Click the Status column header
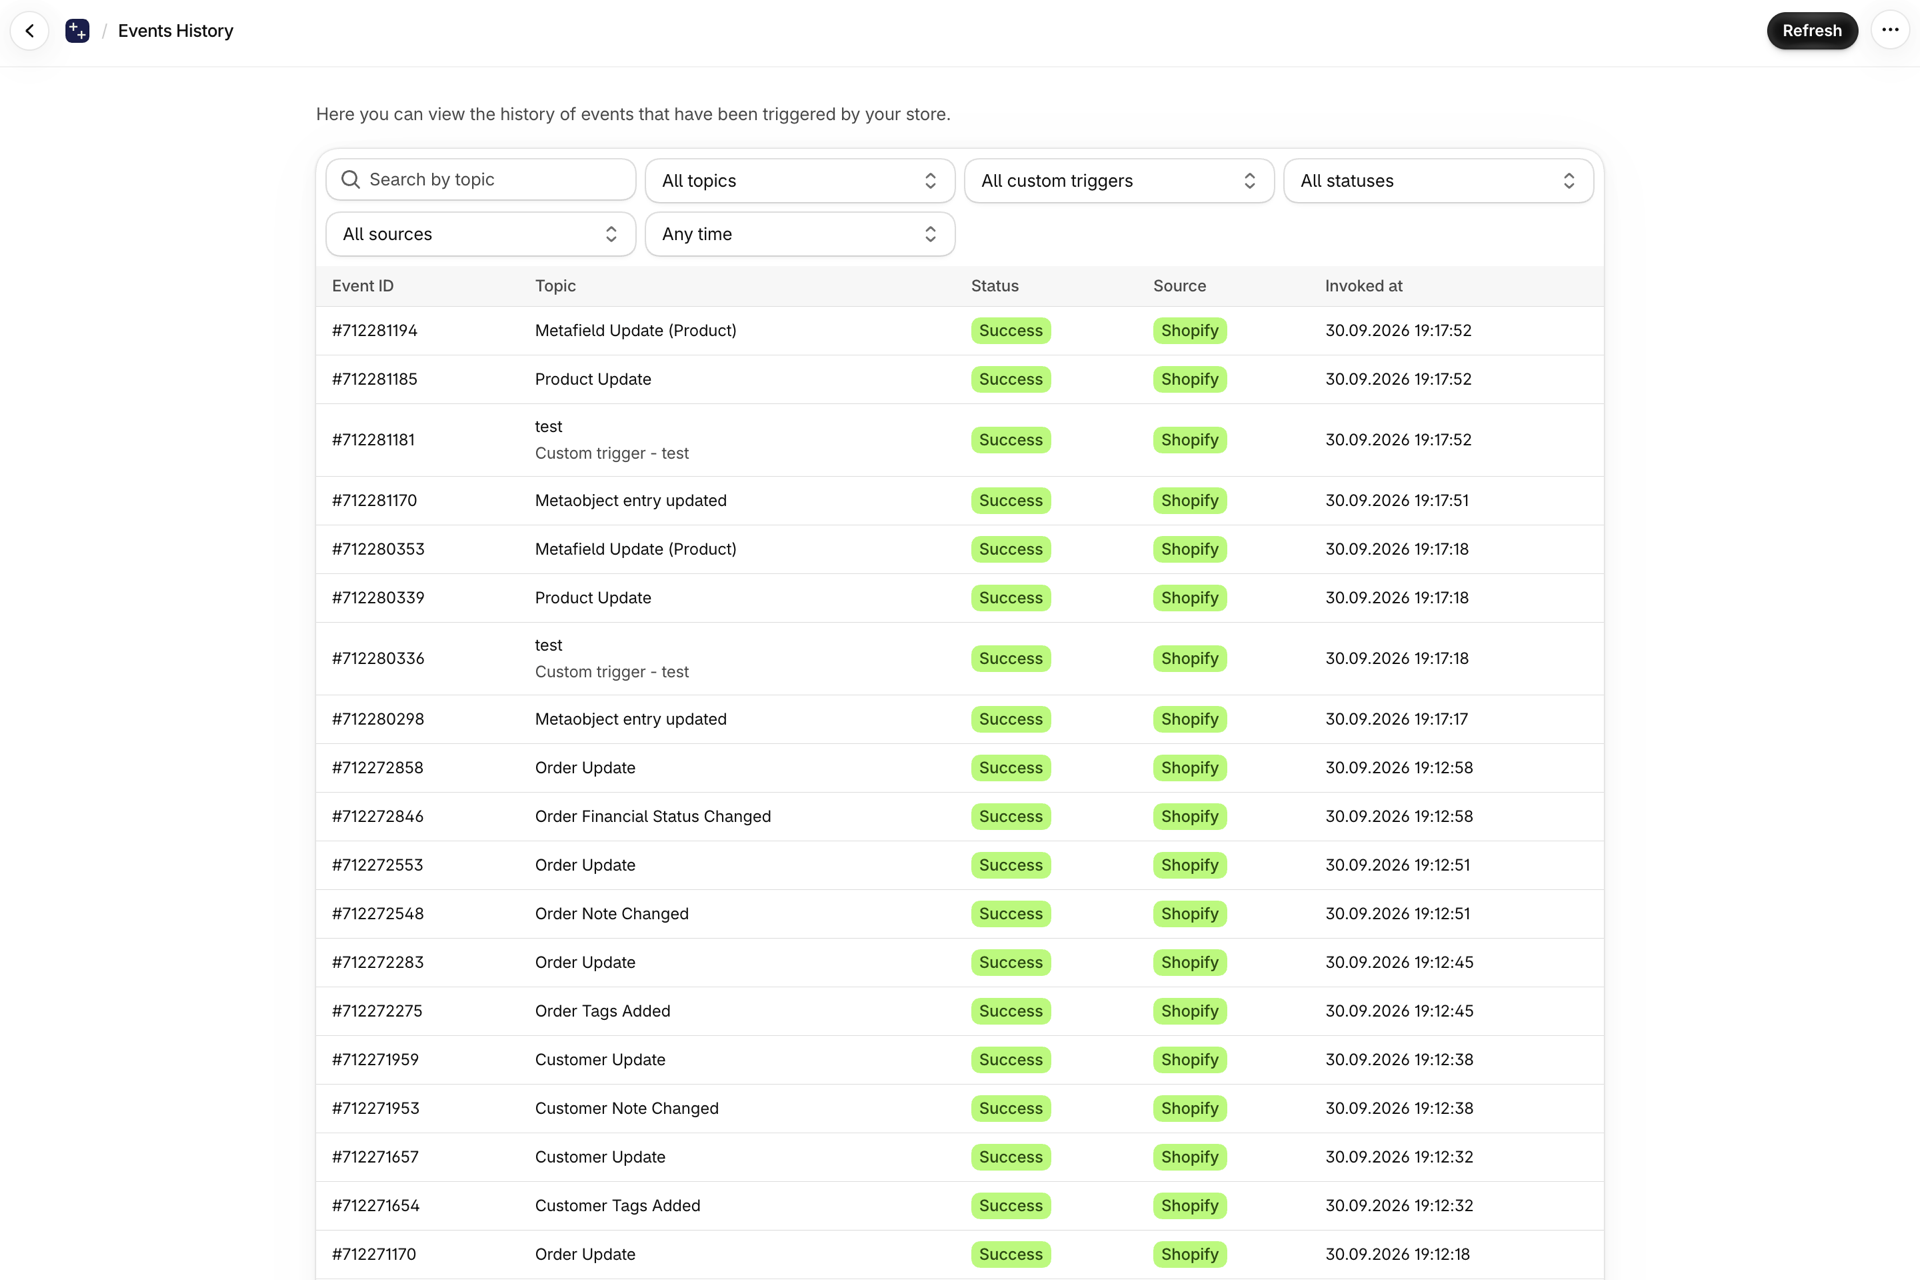The width and height of the screenshot is (1920, 1280). (995, 286)
